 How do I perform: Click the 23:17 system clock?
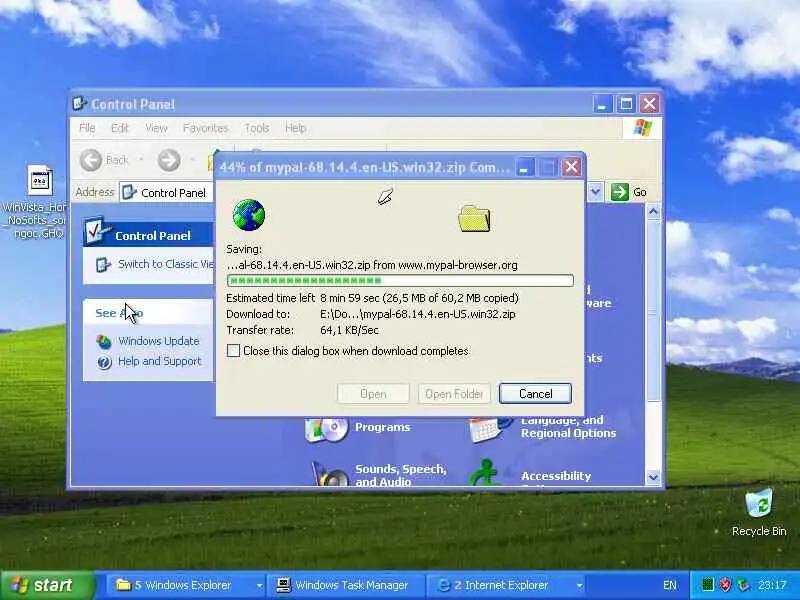[x=772, y=585]
